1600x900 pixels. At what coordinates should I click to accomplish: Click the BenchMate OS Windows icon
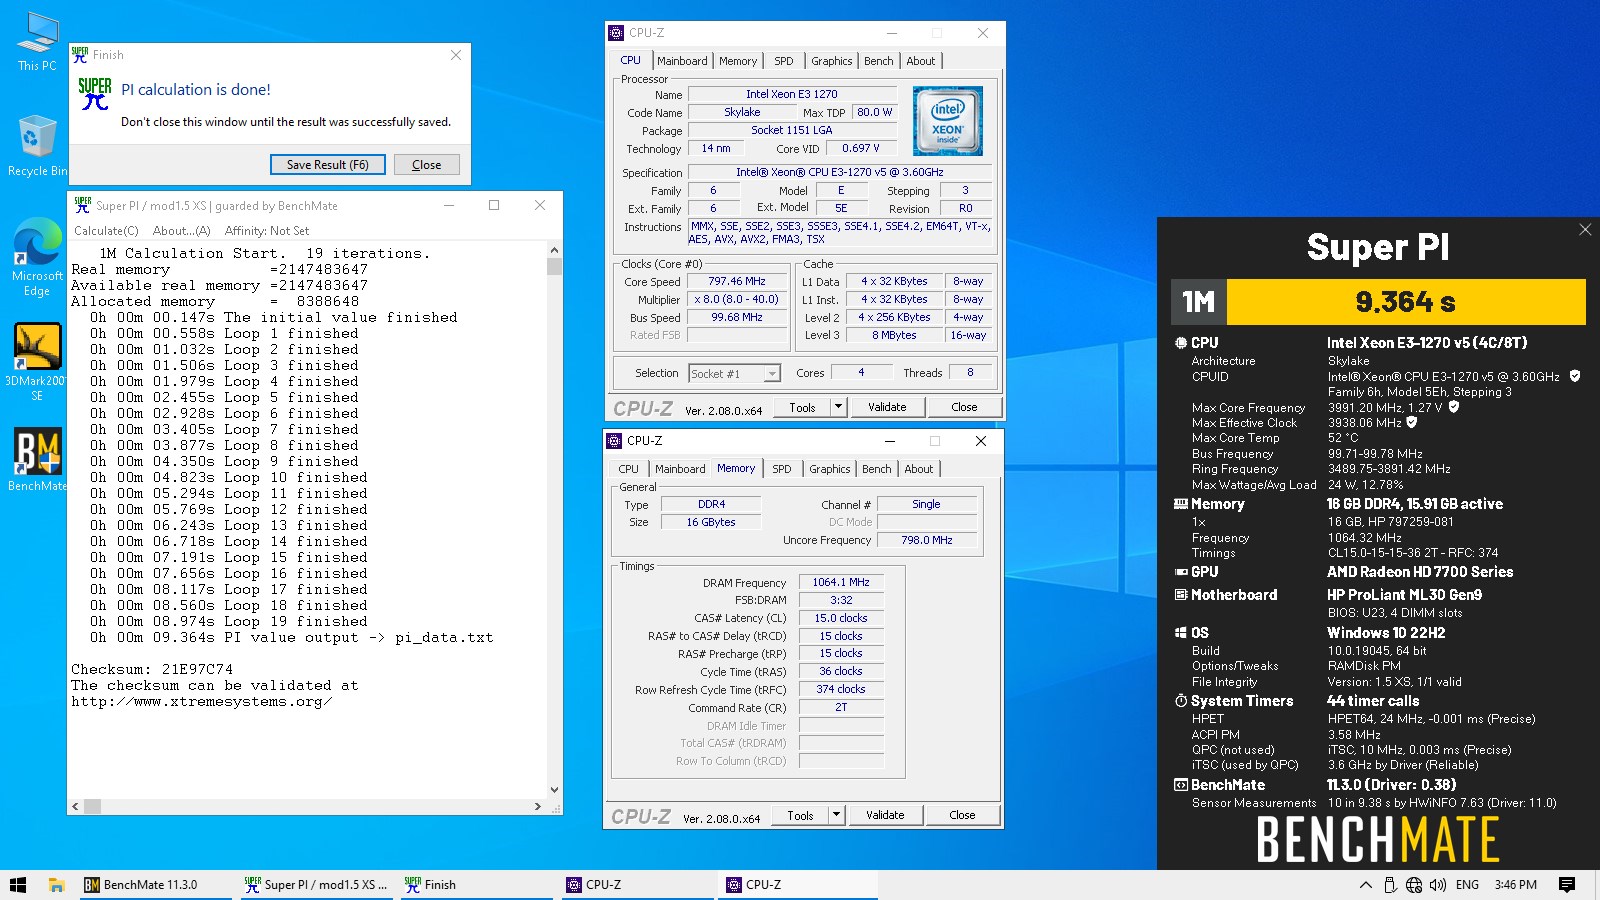tap(1181, 633)
